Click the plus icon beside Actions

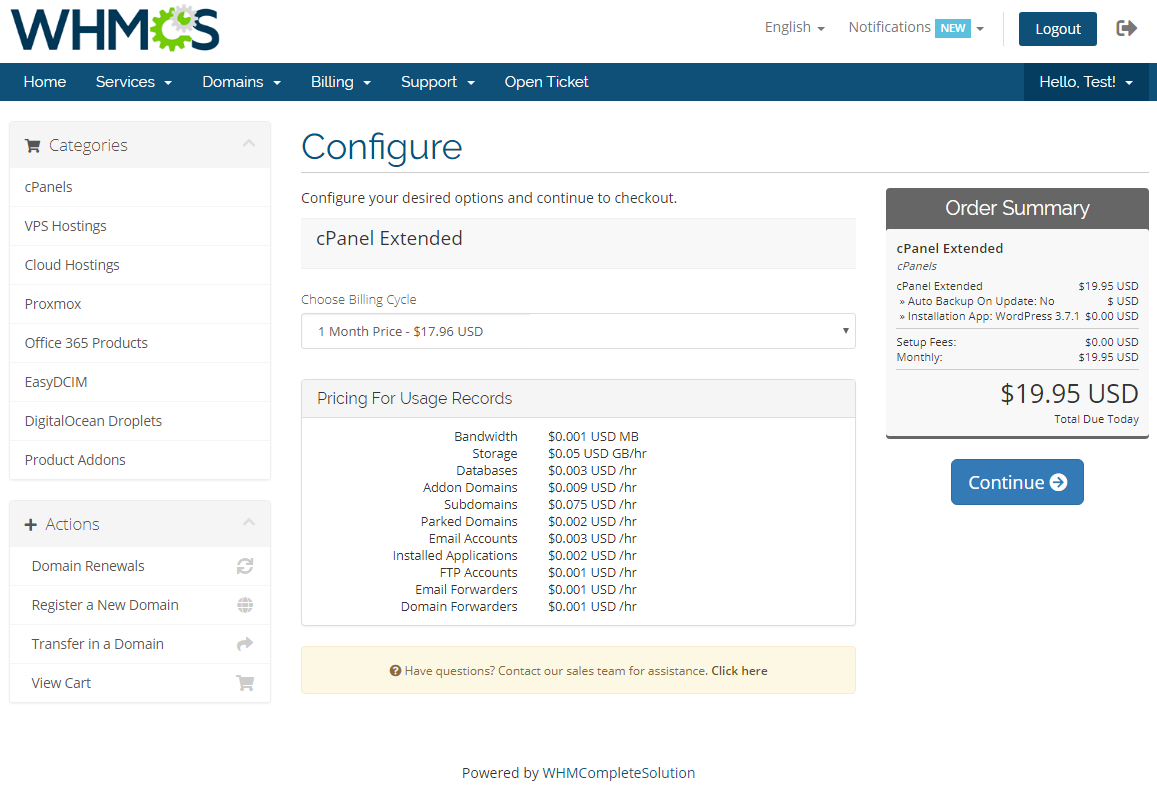[x=31, y=523]
